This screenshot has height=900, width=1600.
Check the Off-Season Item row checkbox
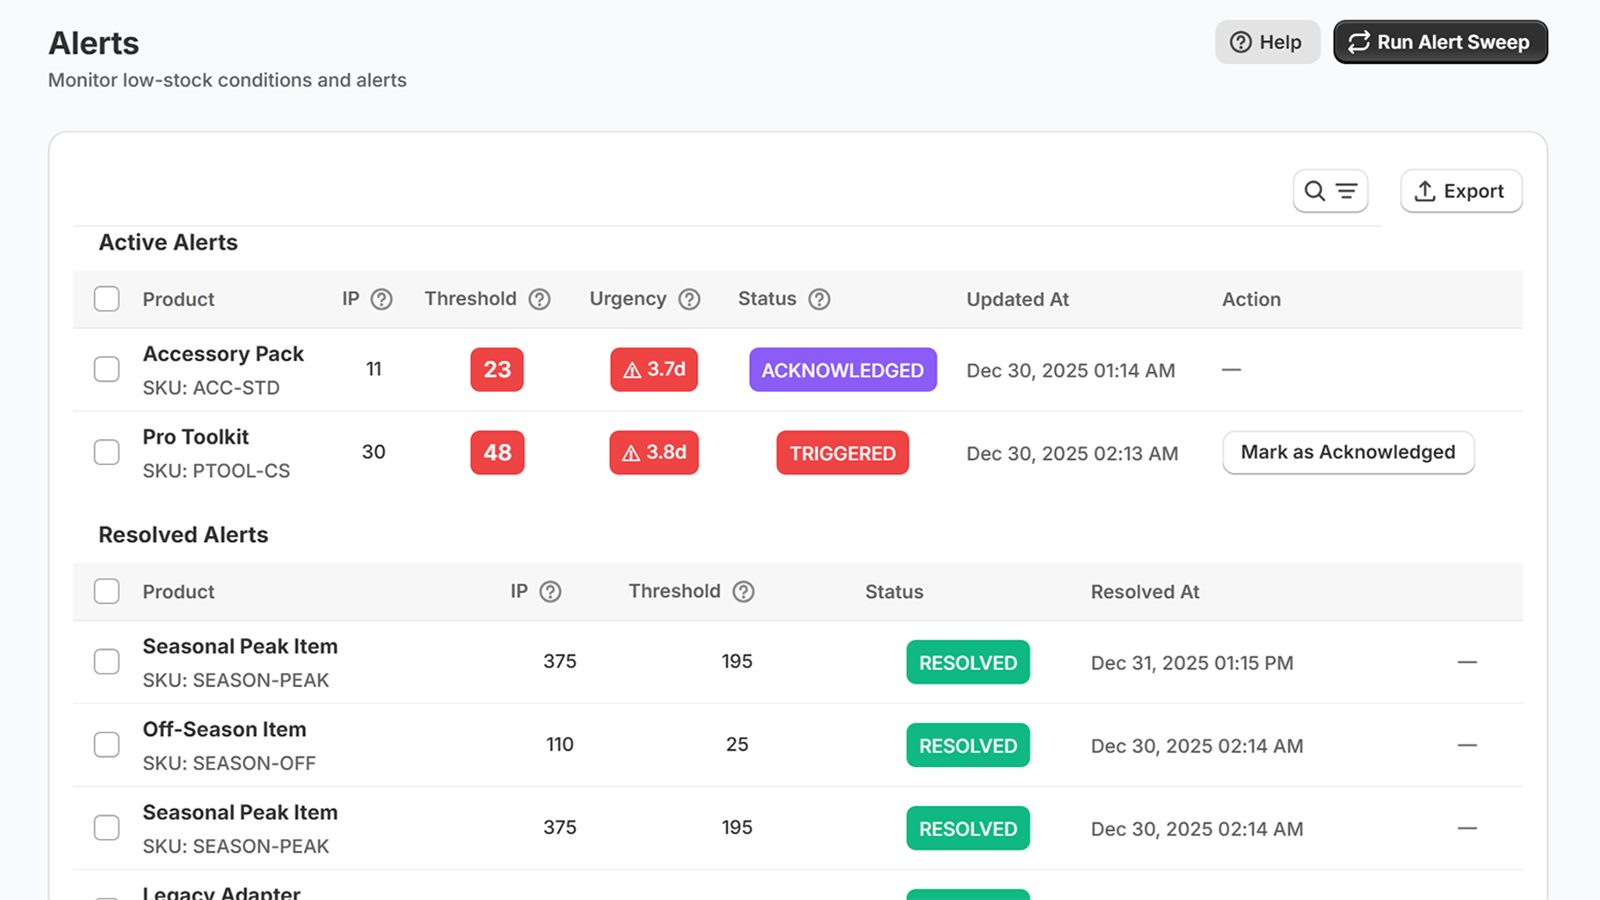[x=106, y=744]
